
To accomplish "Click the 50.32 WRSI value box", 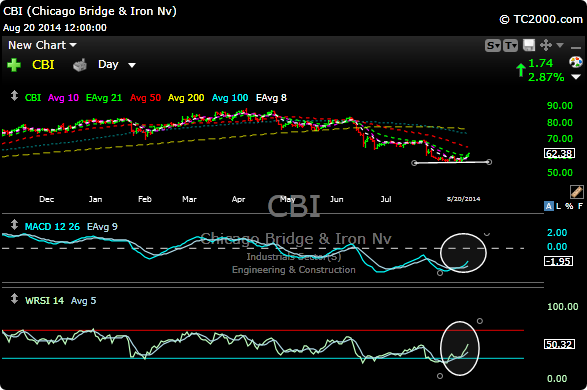I will pyautogui.click(x=559, y=344).
